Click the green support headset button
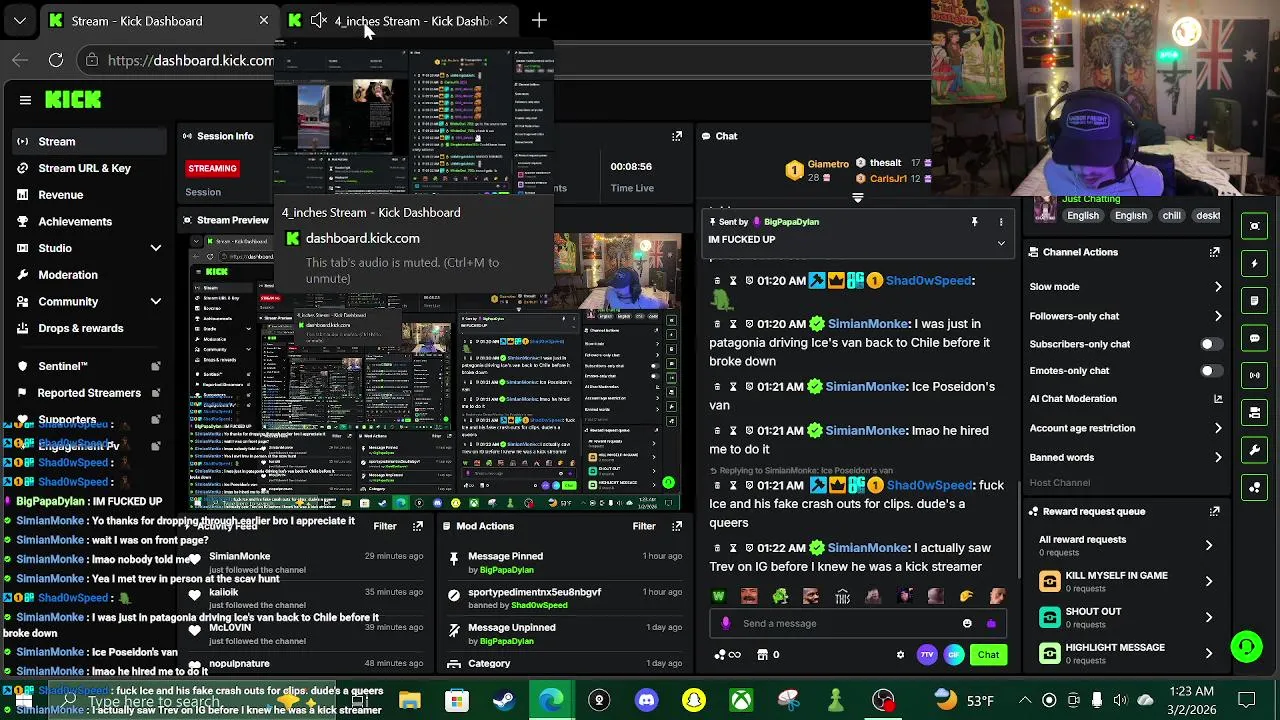This screenshot has height=720, width=1280. click(x=1246, y=647)
